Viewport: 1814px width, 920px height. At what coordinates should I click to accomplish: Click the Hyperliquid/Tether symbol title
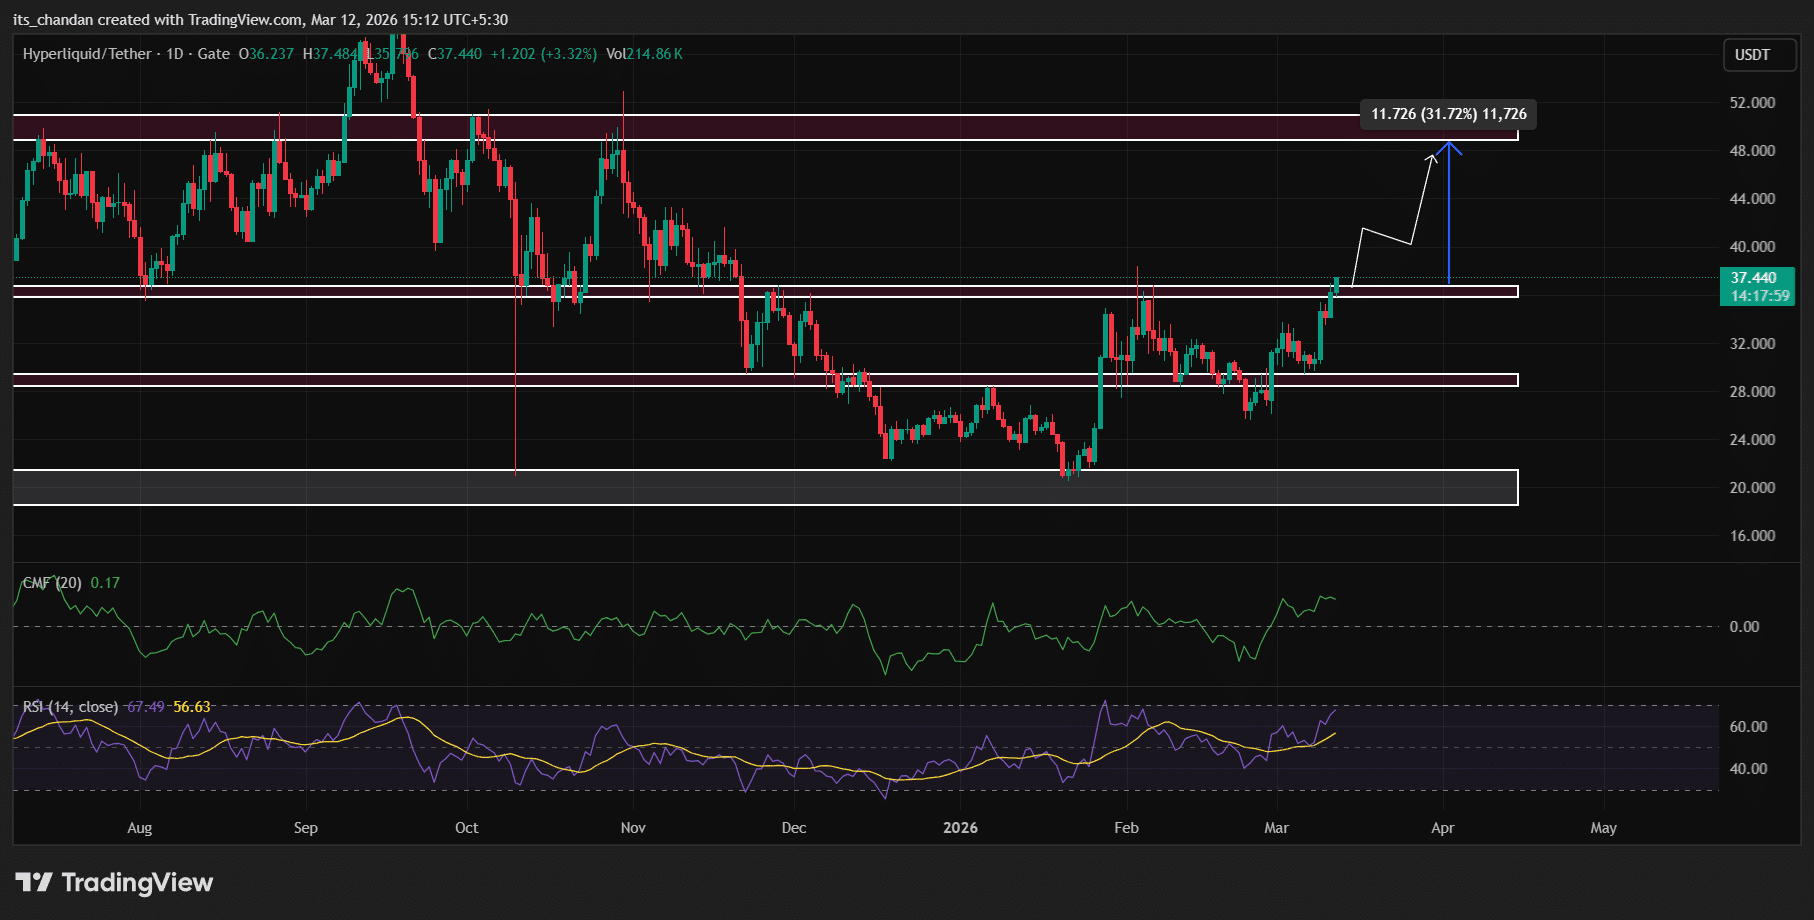[x=87, y=54]
